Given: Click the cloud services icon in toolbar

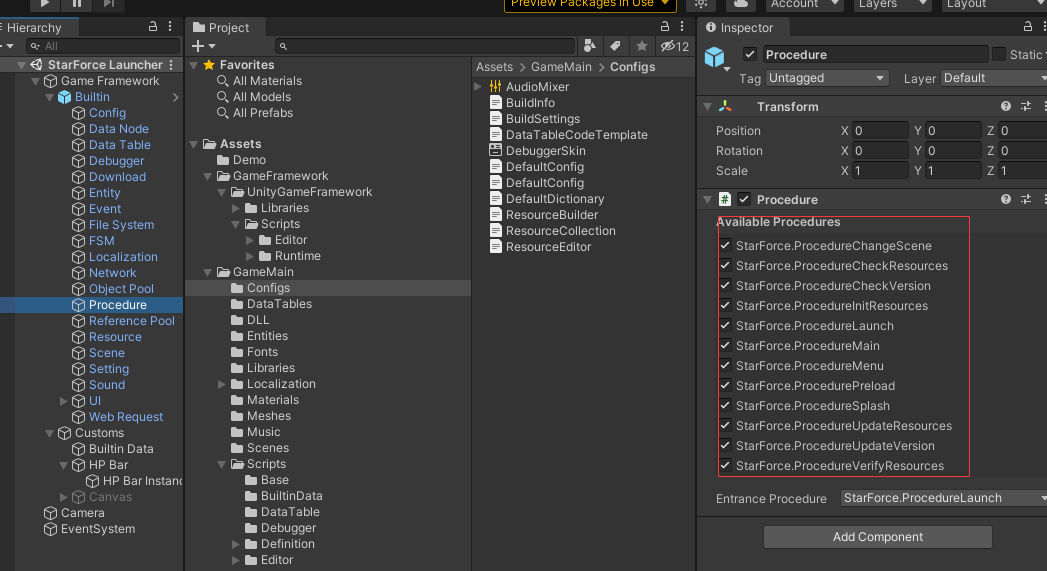Looking at the screenshot, I should pyautogui.click(x=741, y=3).
